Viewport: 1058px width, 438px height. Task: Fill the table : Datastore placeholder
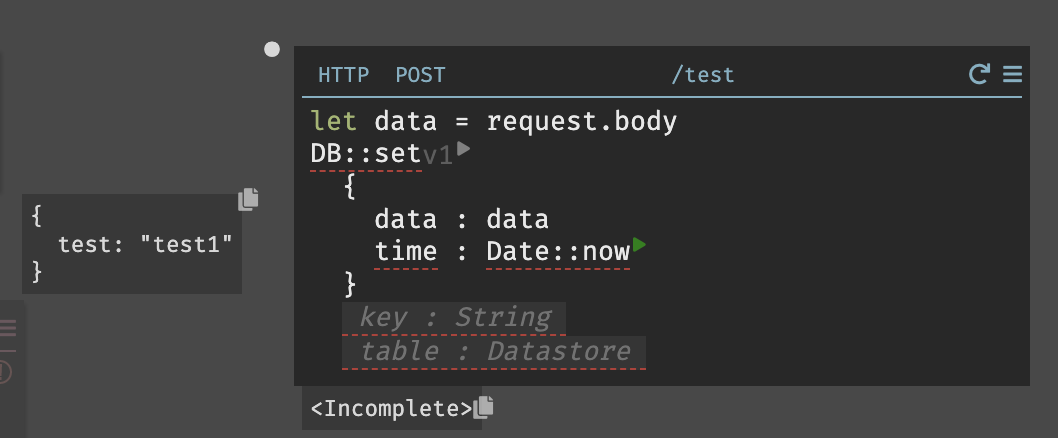[x=494, y=352]
